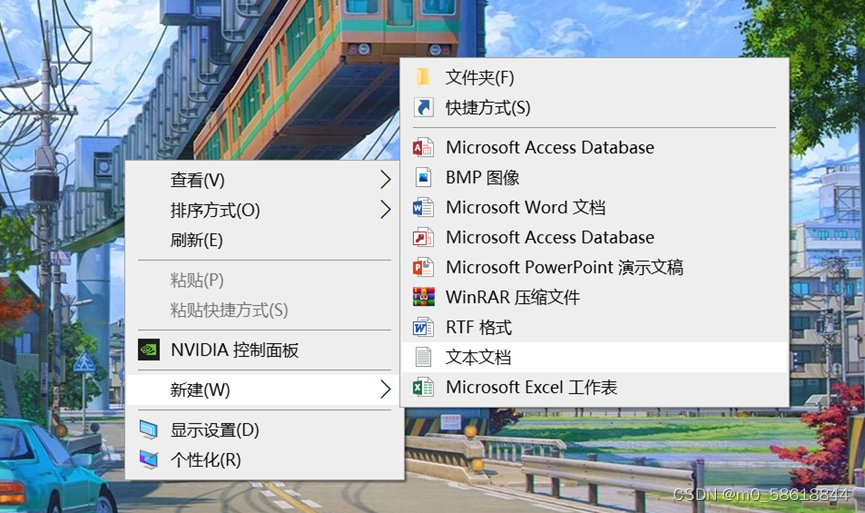Click the 个性化(R) screen icon
The image size is (865, 513).
pos(148,459)
